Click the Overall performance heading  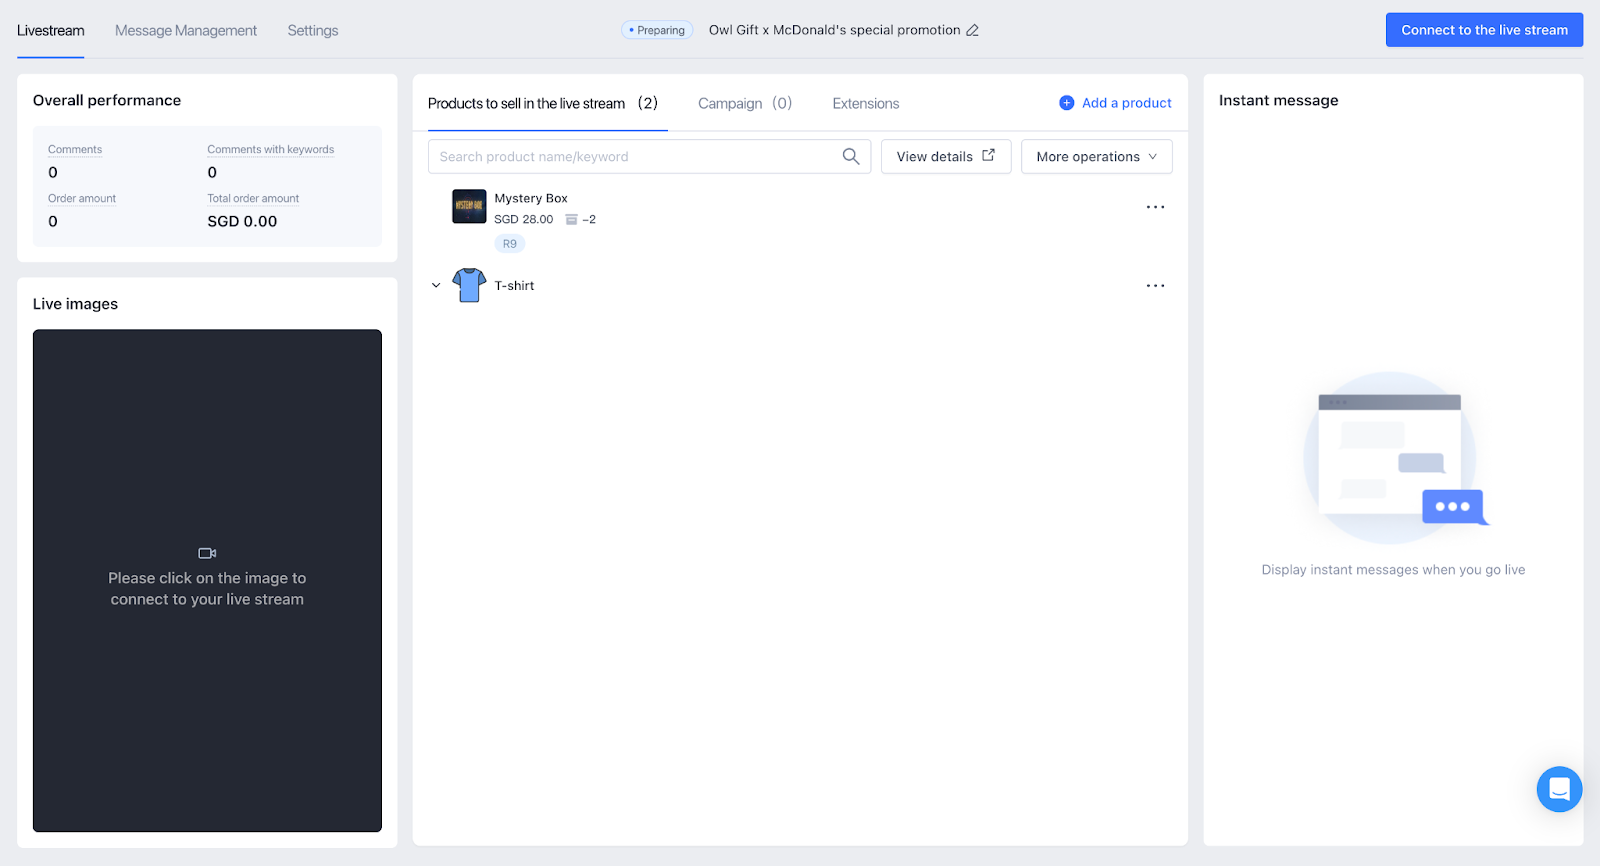coord(107,100)
